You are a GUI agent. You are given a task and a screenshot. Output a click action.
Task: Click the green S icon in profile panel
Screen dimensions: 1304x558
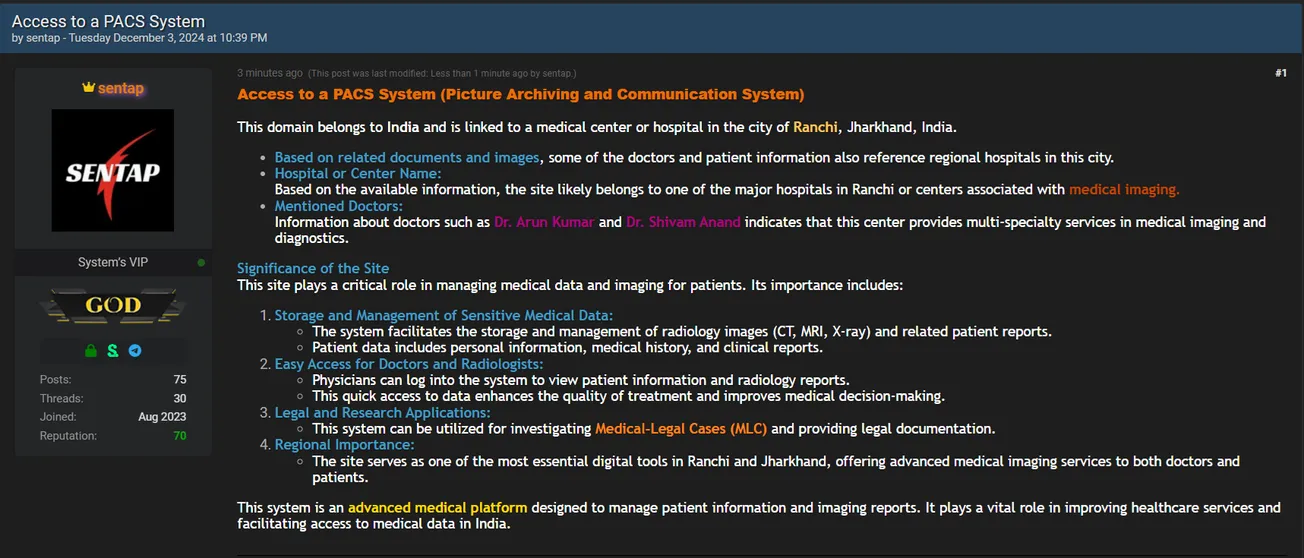point(113,351)
